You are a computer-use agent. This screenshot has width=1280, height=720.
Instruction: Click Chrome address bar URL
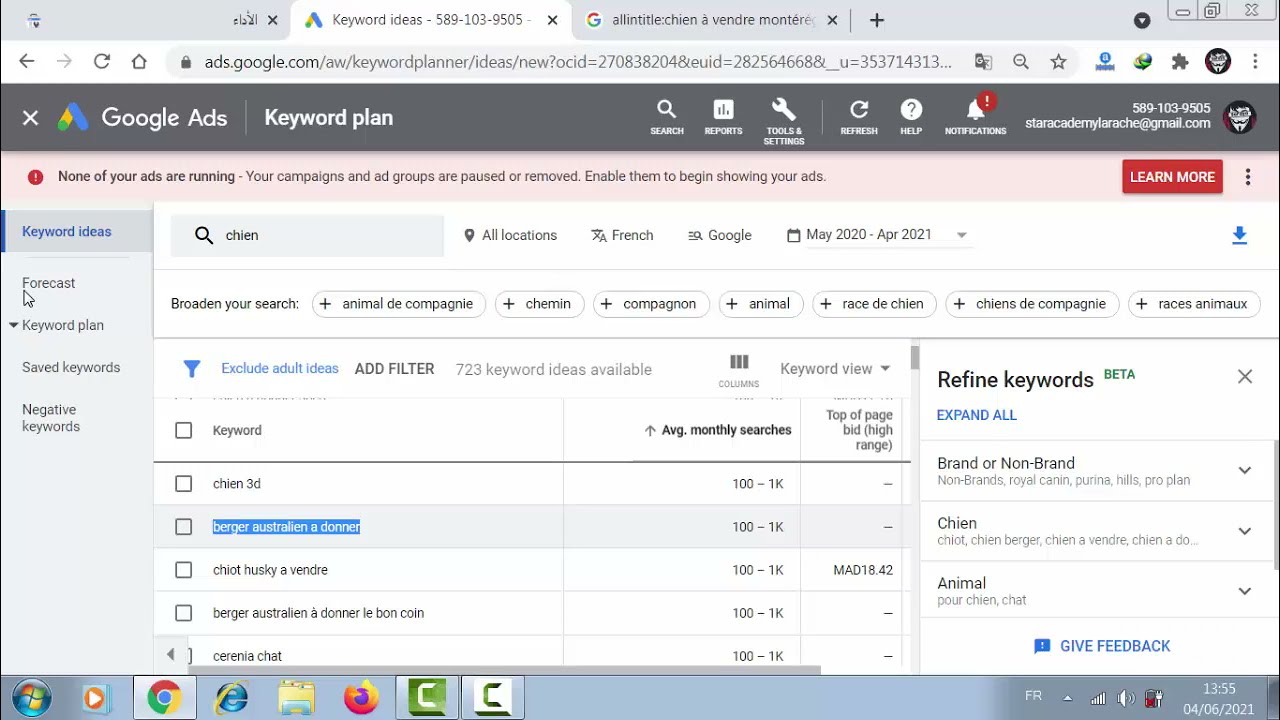coord(578,62)
